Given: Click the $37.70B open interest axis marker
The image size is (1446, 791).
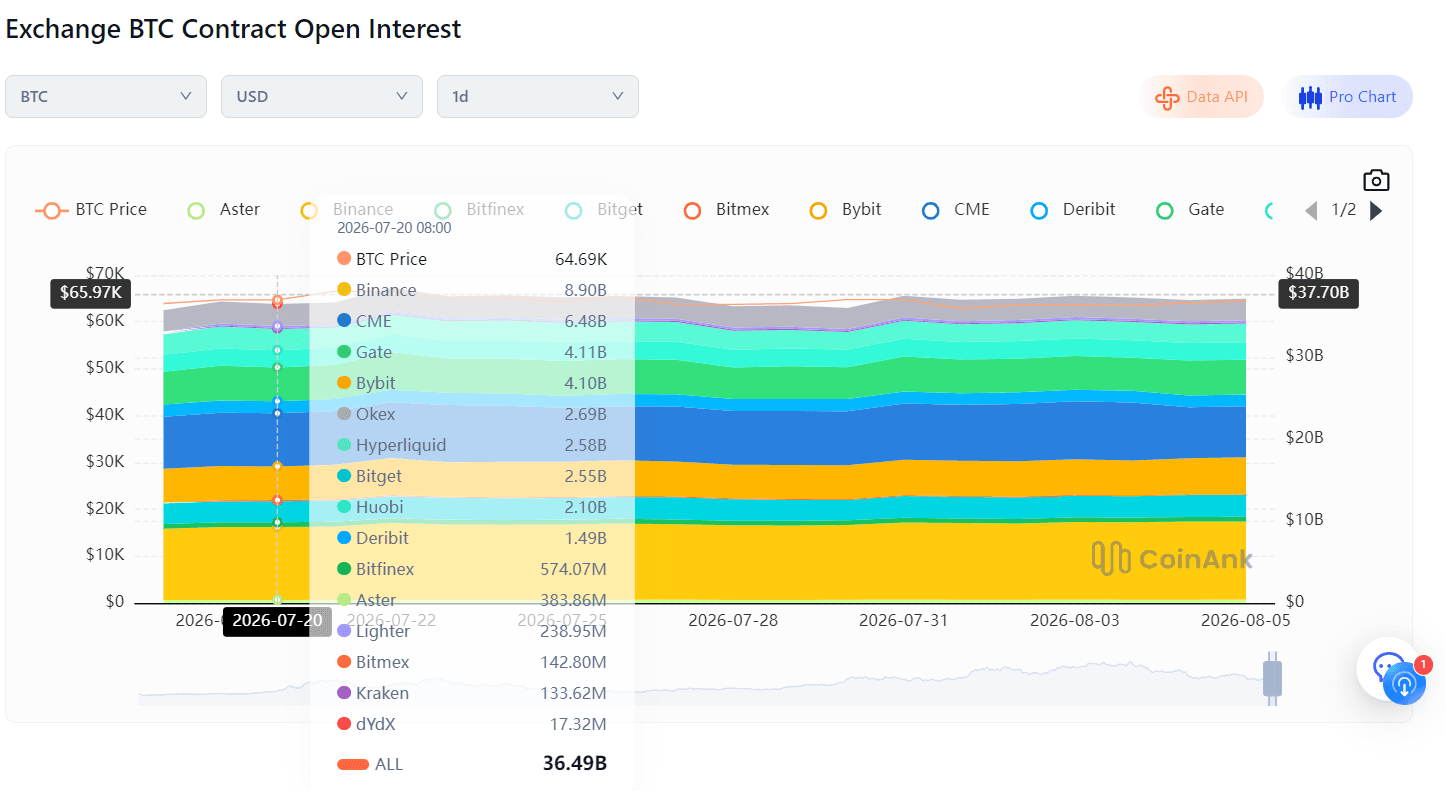Looking at the screenshot, I should point(1319,293).
